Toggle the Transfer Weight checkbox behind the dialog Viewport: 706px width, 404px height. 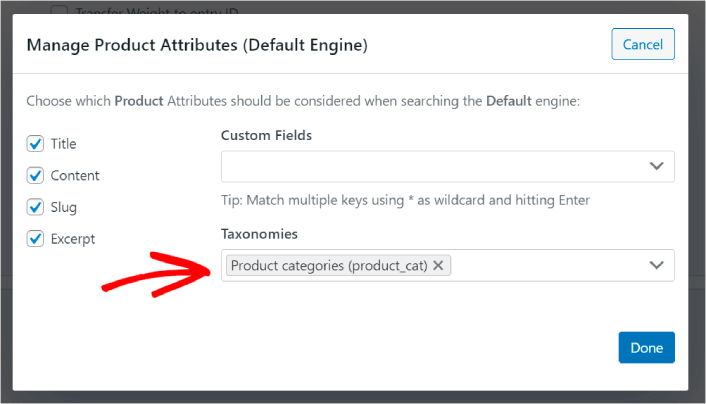pyautogui.click(x=58, y=10)
